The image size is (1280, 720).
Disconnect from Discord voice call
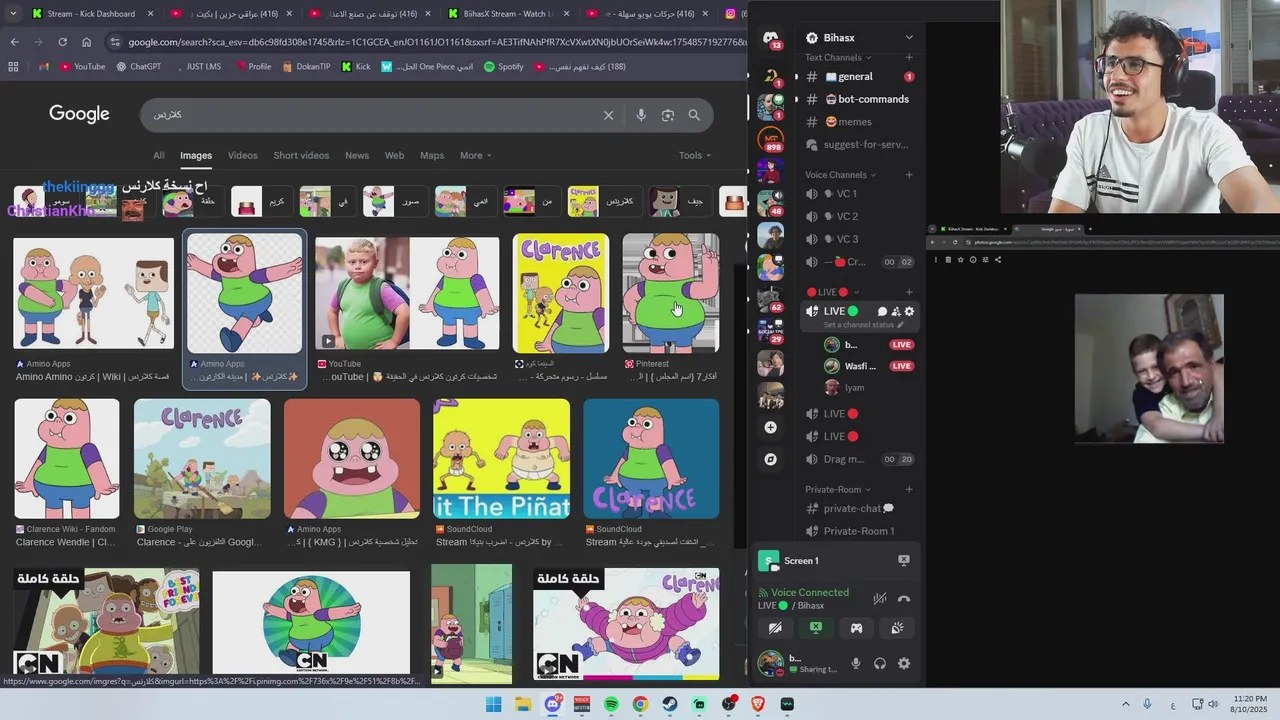[904, 599]
